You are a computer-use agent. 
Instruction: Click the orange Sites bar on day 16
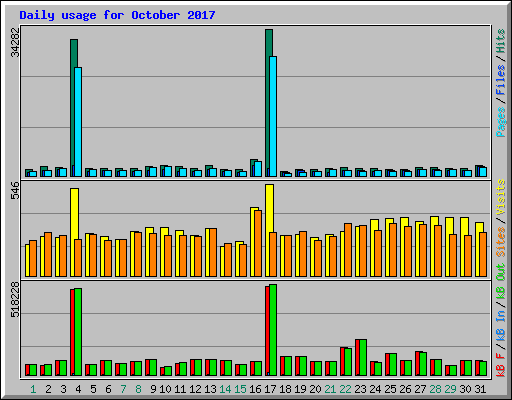258,243
